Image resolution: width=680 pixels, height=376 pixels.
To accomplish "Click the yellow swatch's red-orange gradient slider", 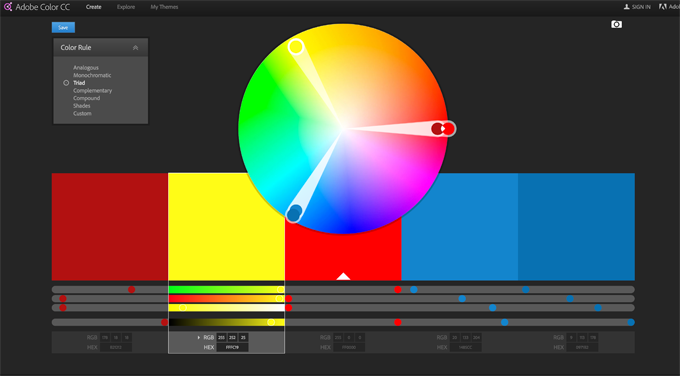I will click(x=226, y=299).
